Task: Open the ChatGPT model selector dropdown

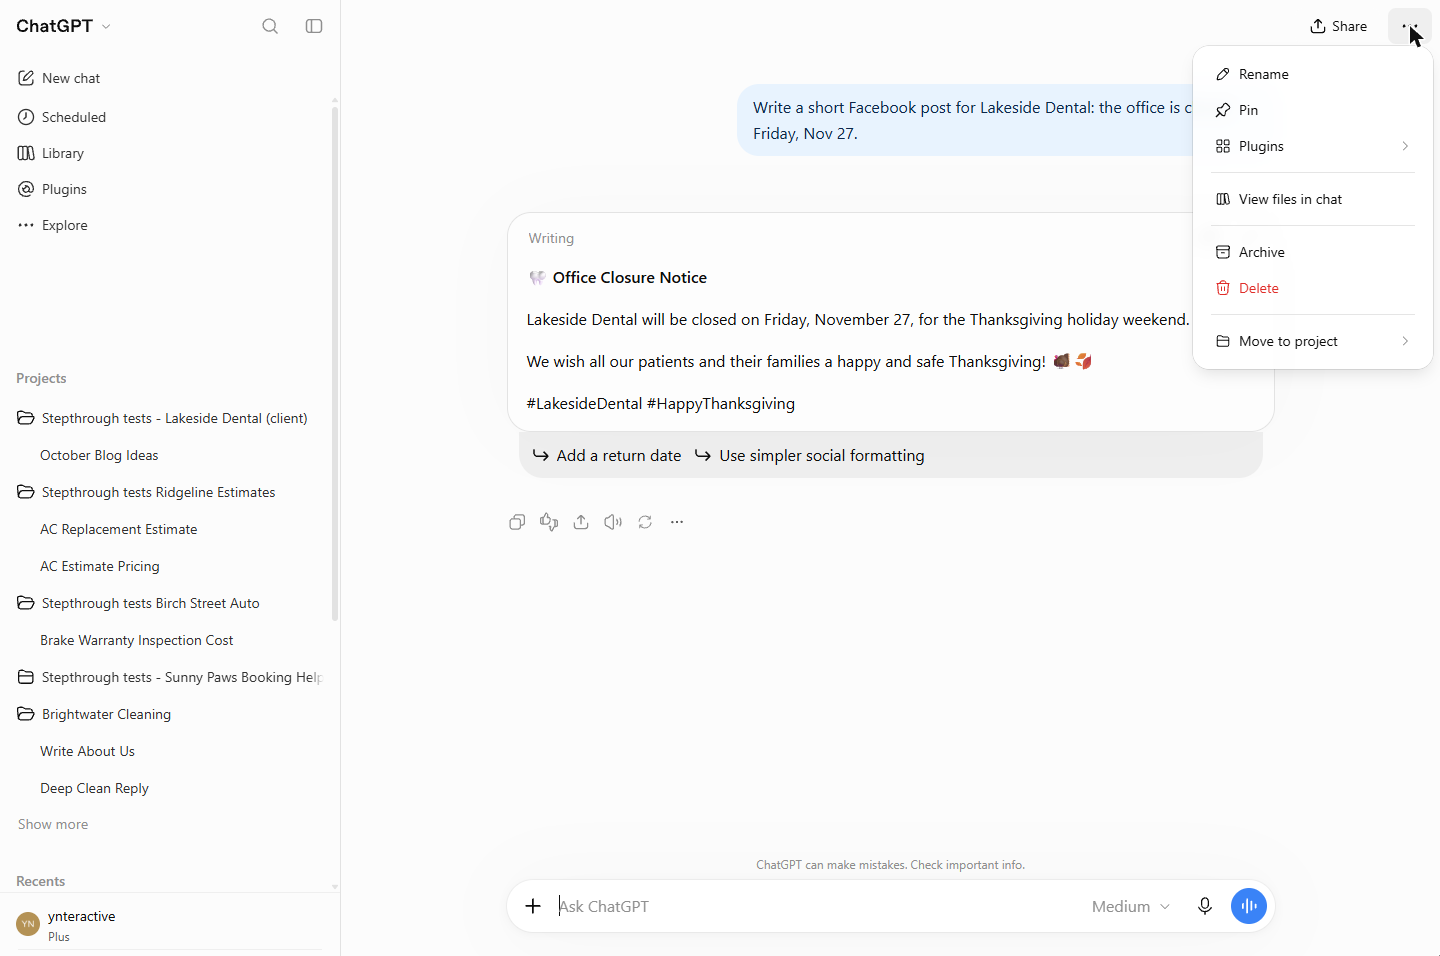Action: point(64,26)
